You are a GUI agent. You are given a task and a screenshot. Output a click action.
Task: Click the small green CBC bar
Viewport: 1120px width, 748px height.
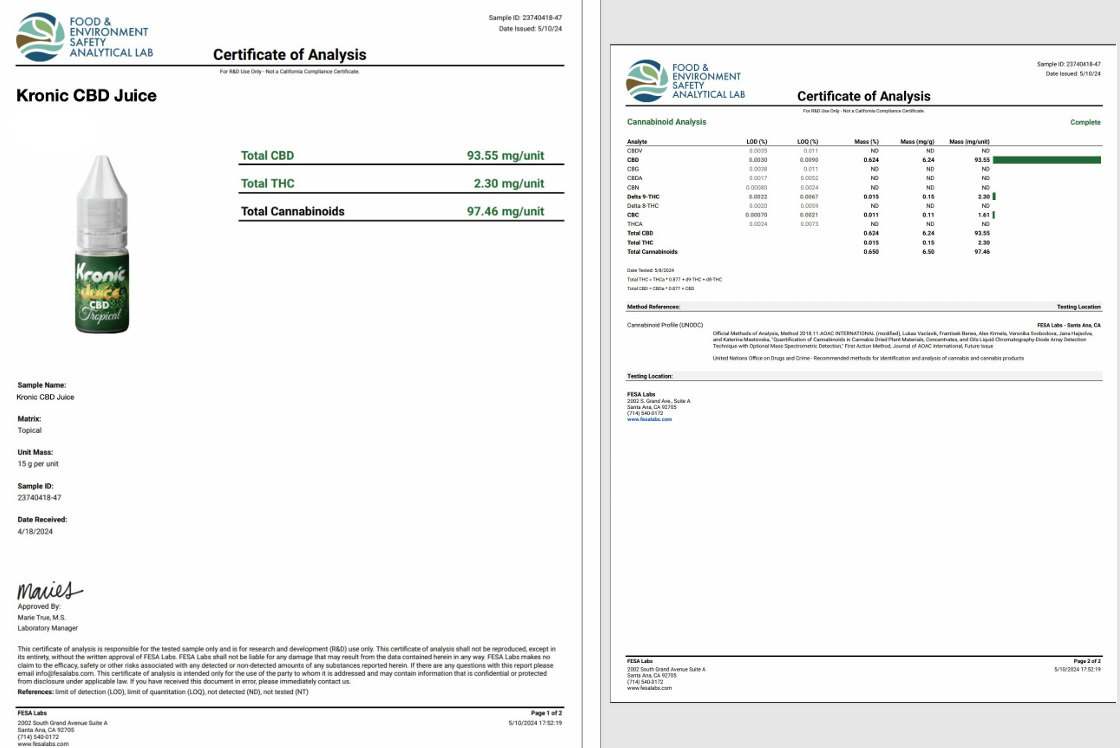coord(994,215)
